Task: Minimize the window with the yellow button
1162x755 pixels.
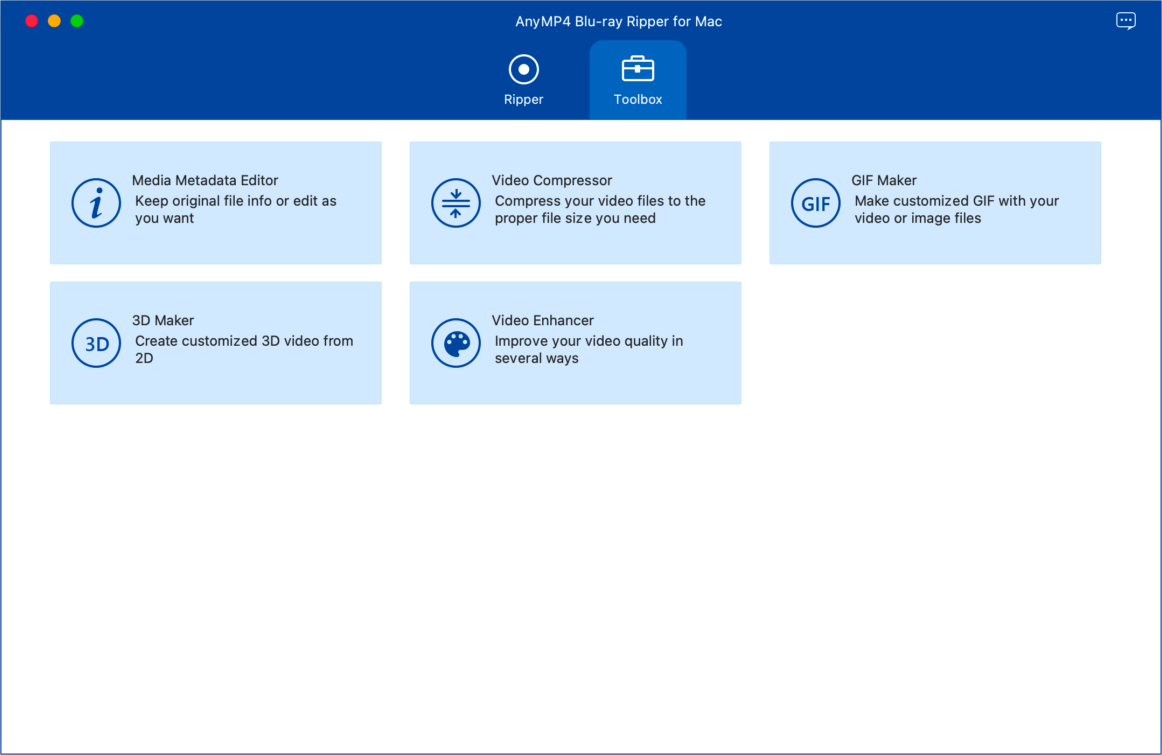Action: 54,21
